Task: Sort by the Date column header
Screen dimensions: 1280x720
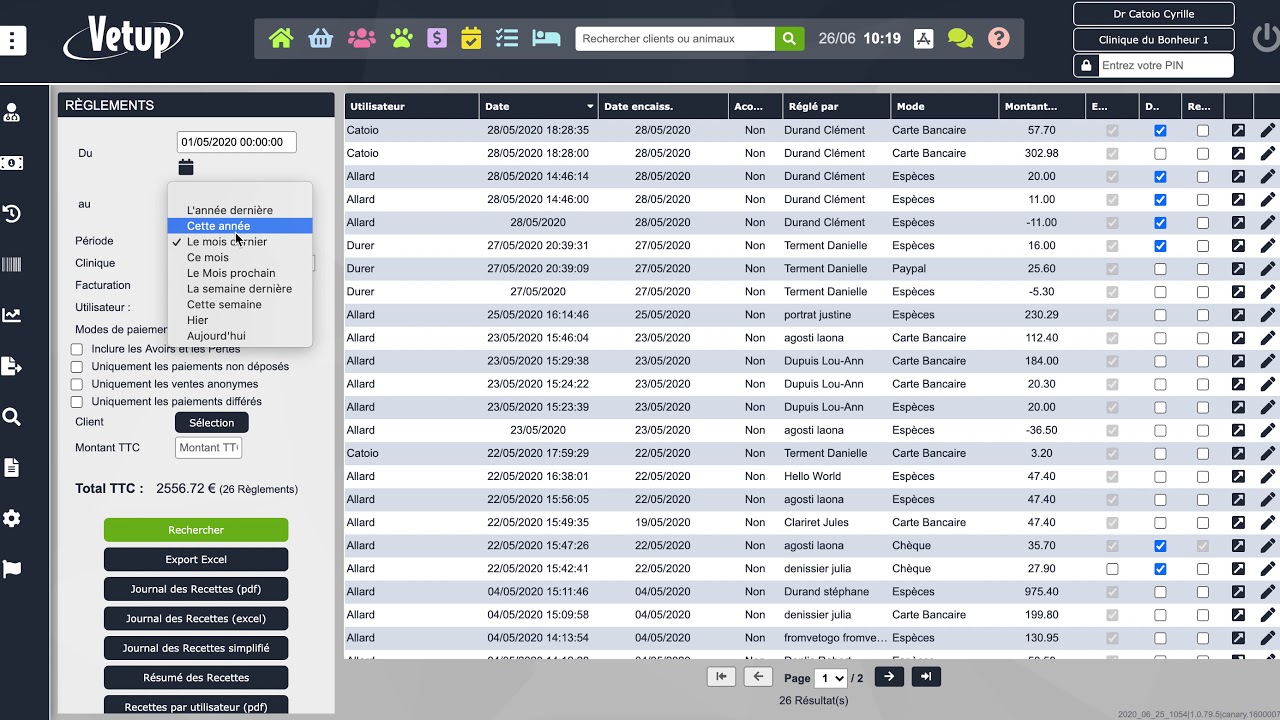Action: click(537, 106)
